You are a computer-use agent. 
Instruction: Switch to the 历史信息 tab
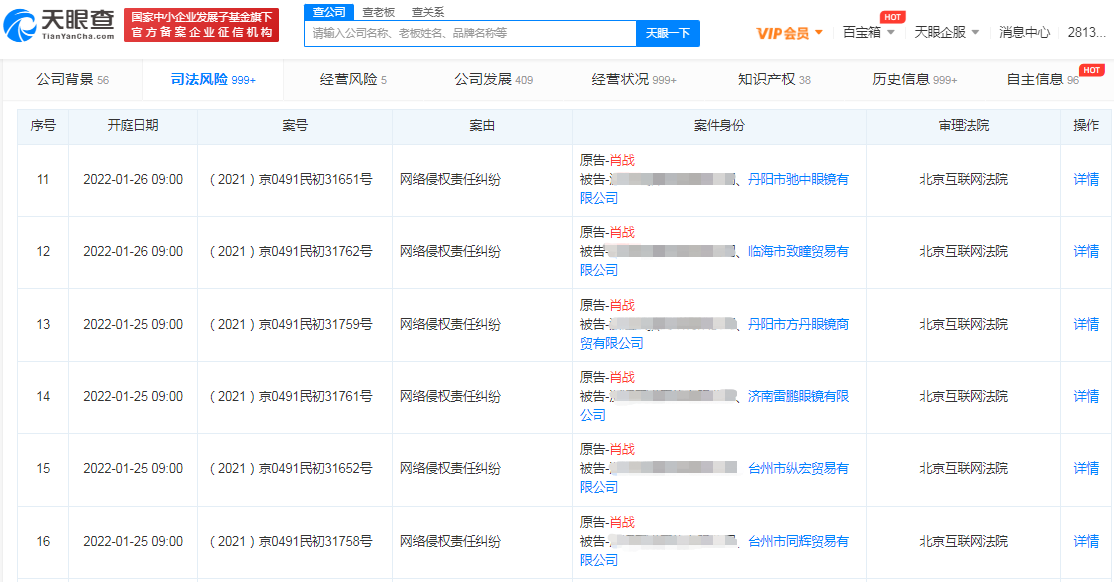914,80
